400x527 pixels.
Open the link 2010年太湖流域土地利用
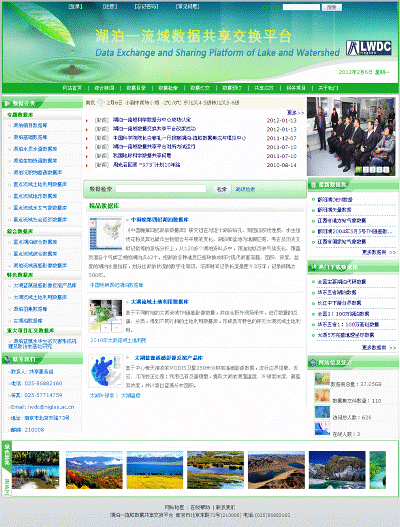118,340
